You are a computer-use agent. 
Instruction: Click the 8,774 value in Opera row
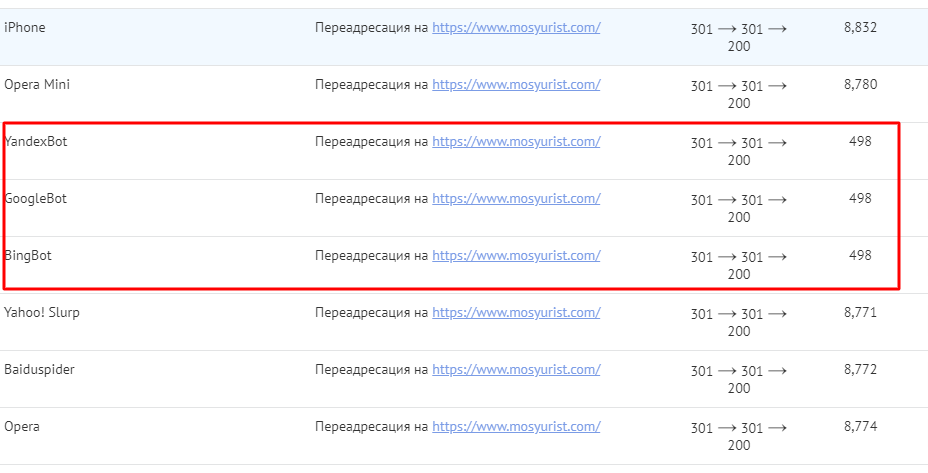pyautogui.click(x=861, y=426)
